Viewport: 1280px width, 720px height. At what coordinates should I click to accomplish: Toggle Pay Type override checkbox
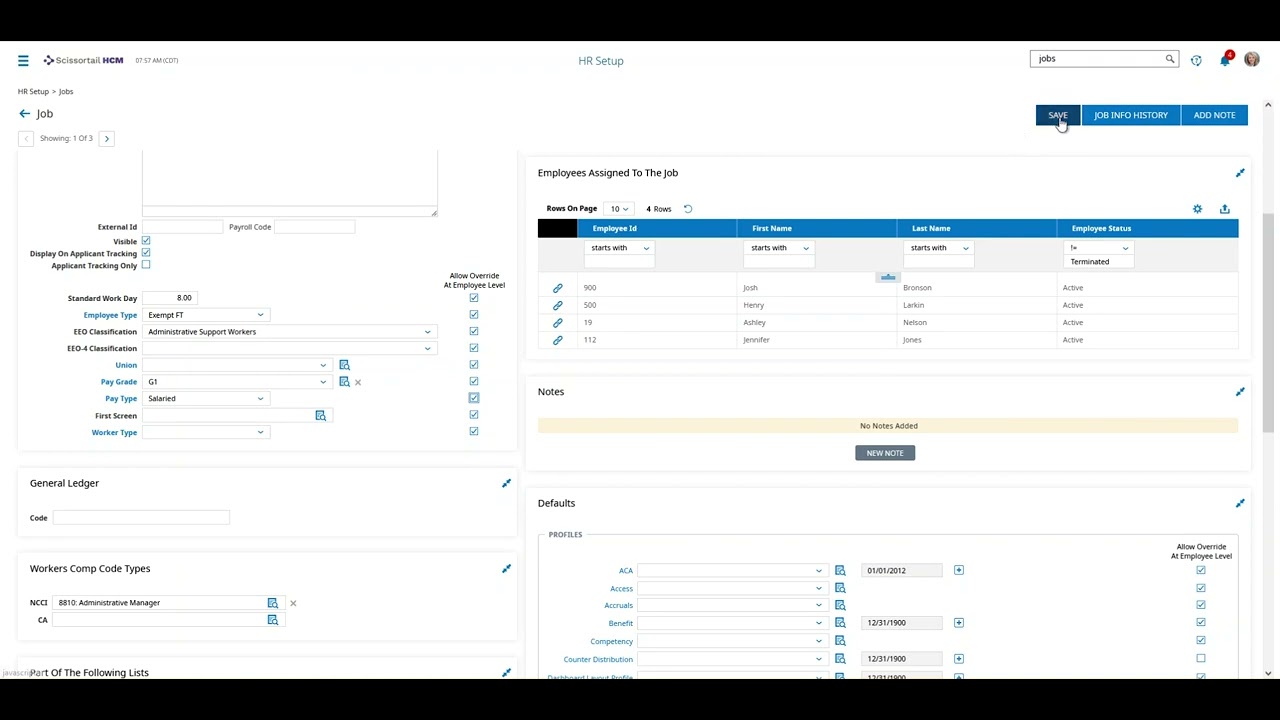click(474, 398)
